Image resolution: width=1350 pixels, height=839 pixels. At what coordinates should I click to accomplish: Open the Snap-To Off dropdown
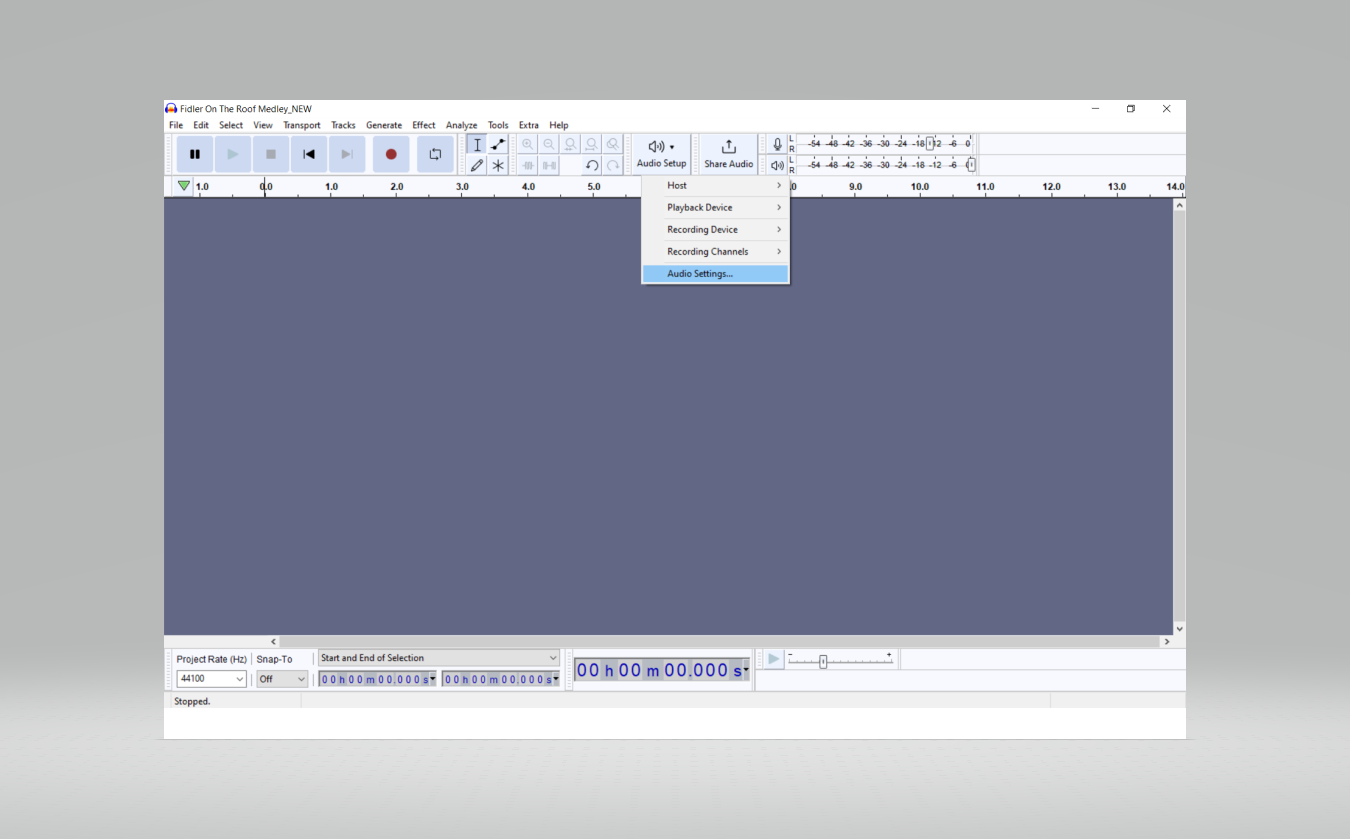[282, 679]
